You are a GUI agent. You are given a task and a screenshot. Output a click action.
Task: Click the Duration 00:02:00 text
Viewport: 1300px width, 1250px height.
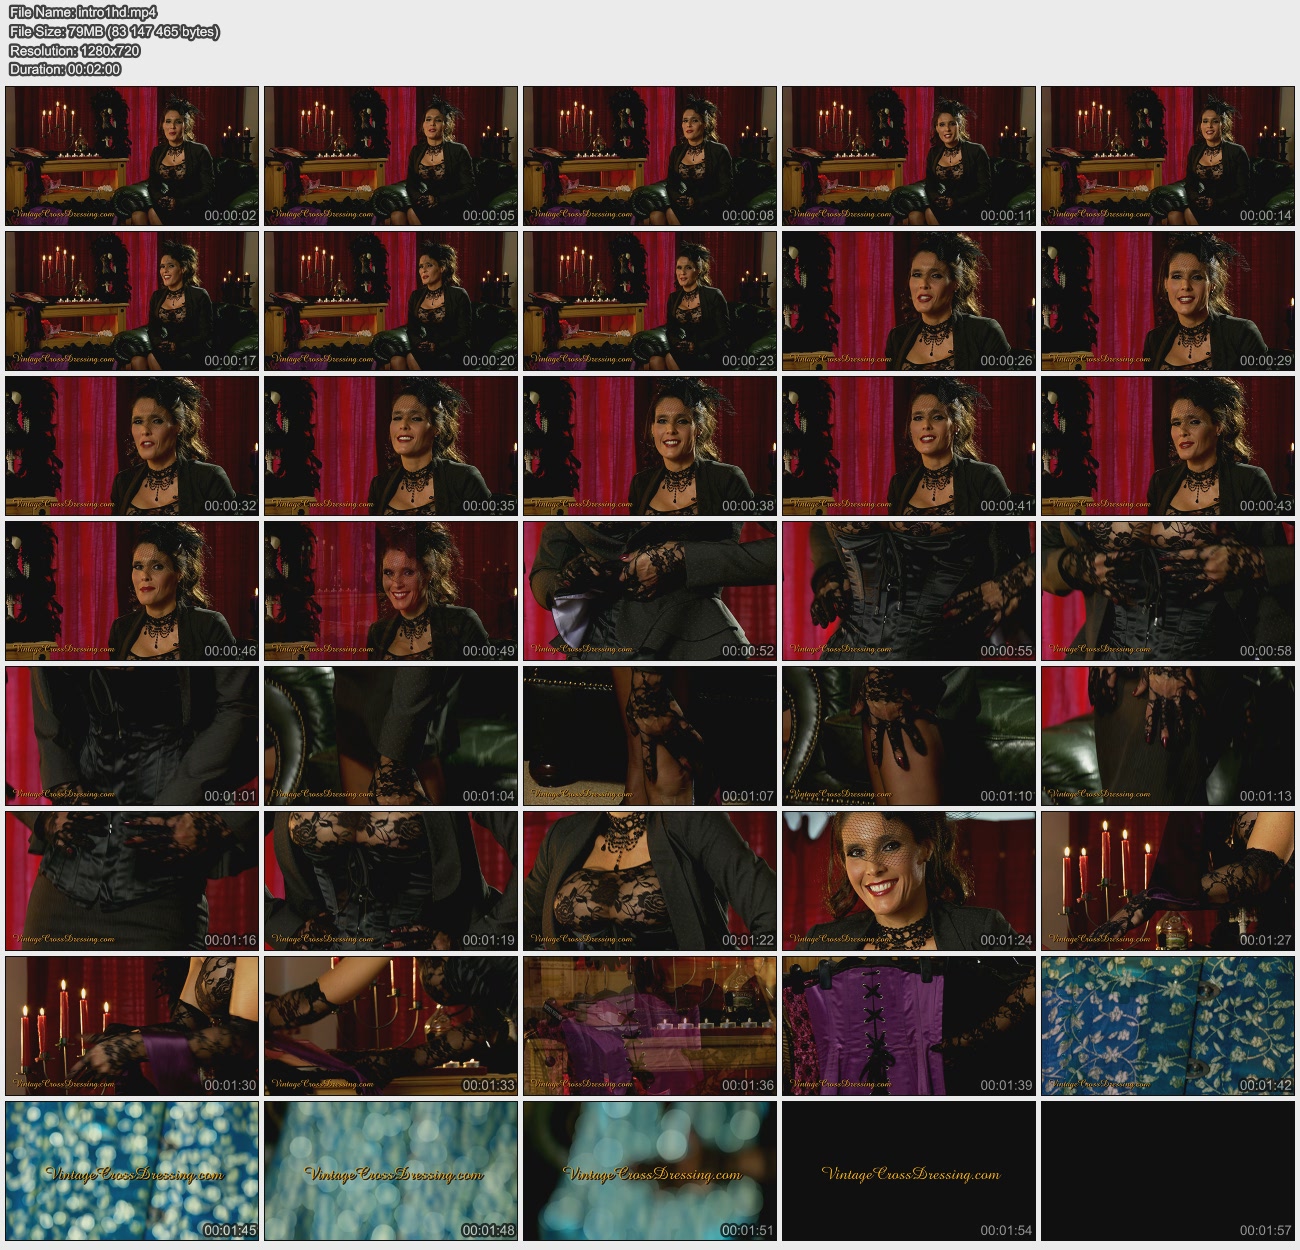(65, 69)
